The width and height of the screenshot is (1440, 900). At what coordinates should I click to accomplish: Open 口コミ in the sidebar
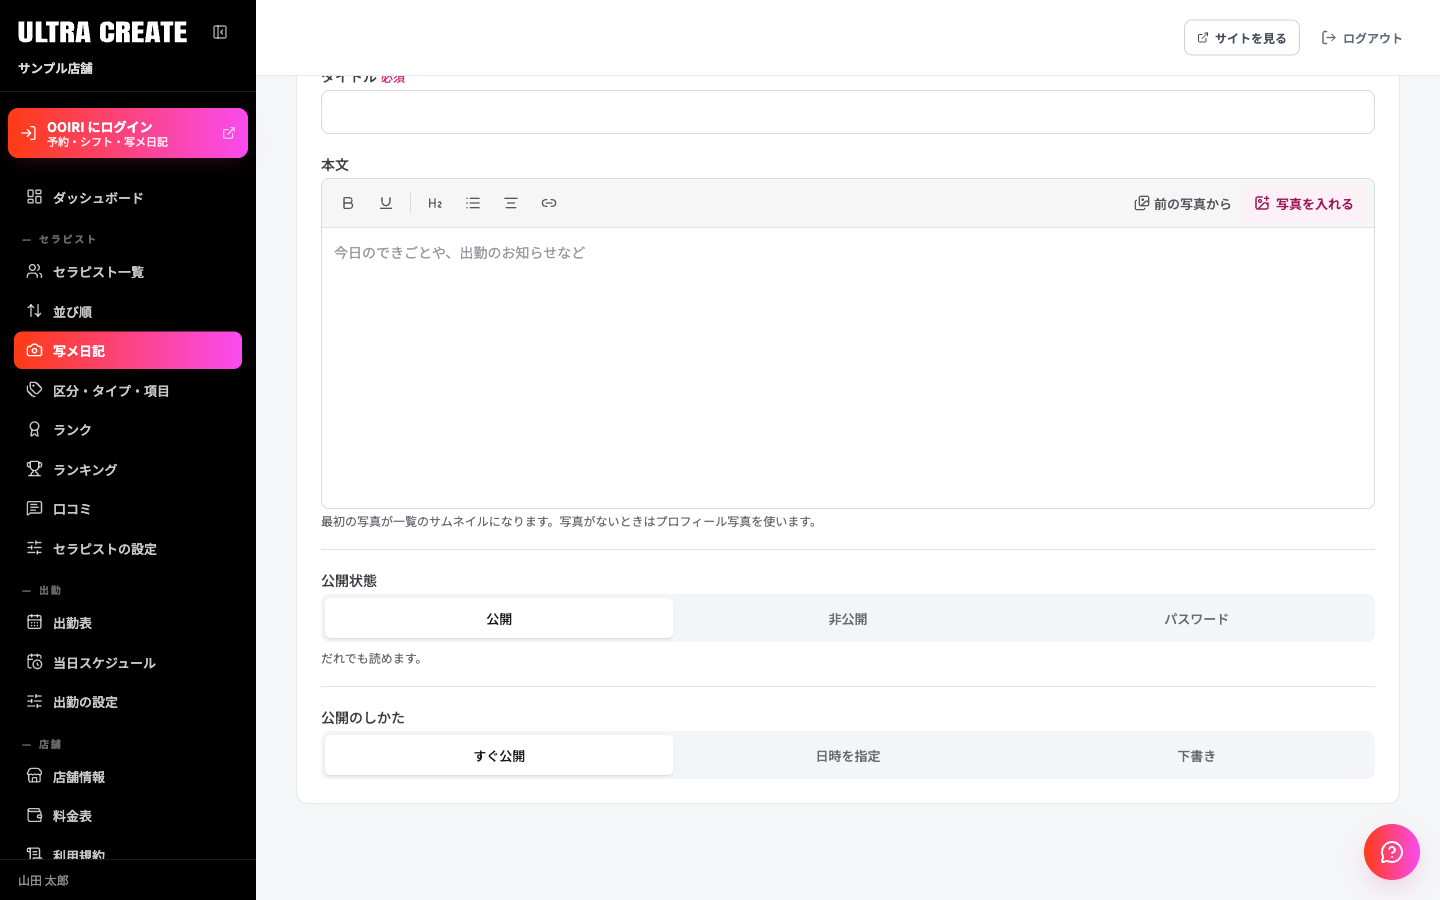[128, 508]
